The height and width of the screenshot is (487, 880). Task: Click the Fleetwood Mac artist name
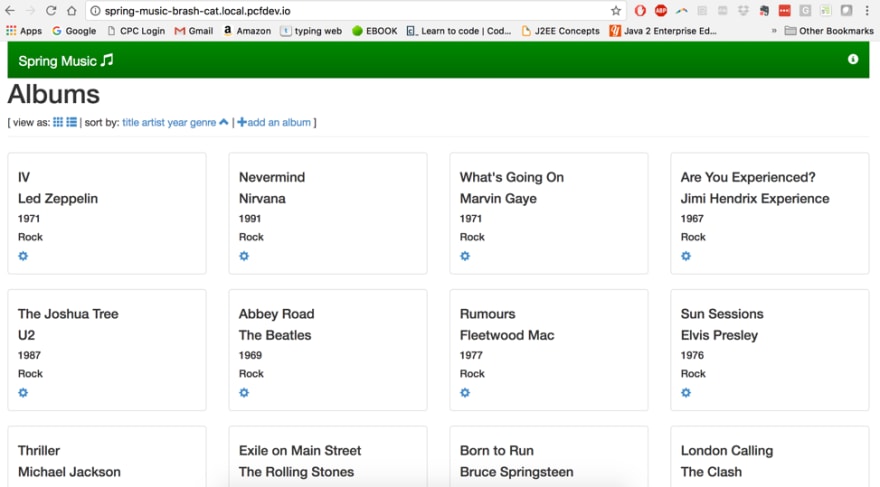pyautogui.click(x=507, y=336)
